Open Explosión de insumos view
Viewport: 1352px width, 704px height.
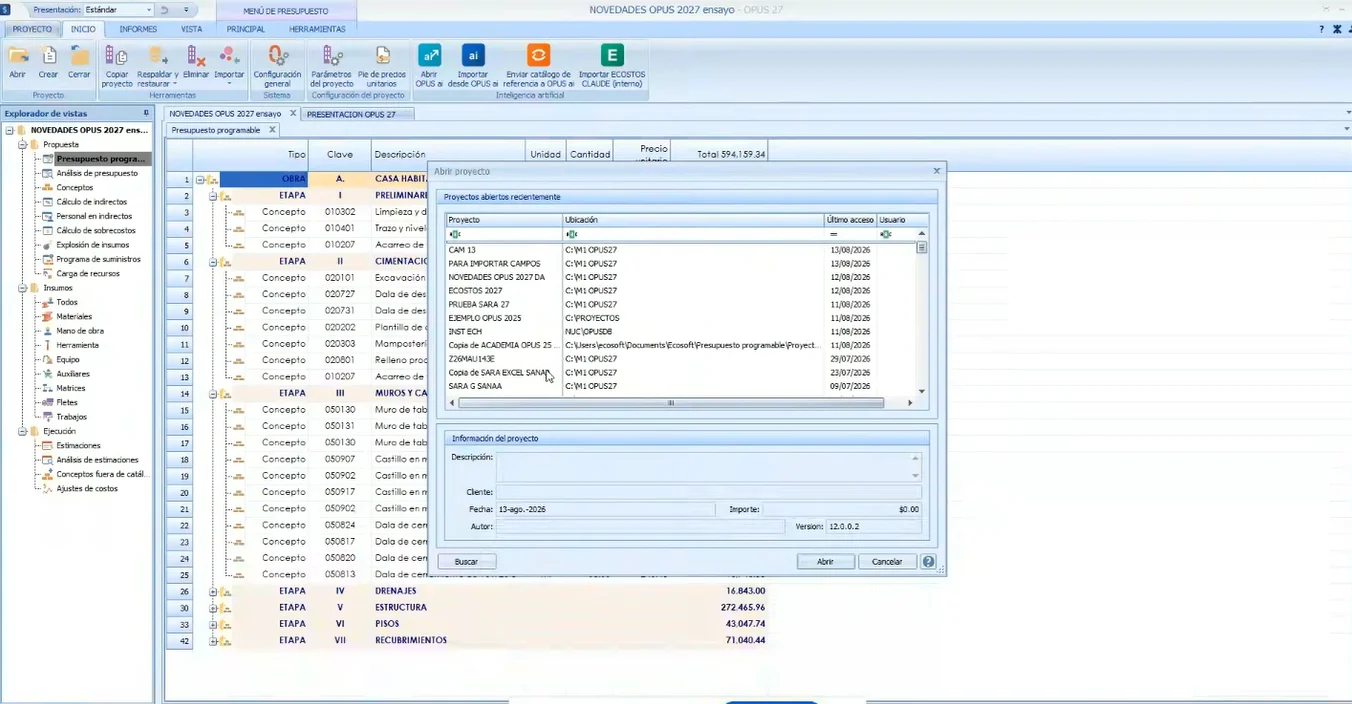92,245
